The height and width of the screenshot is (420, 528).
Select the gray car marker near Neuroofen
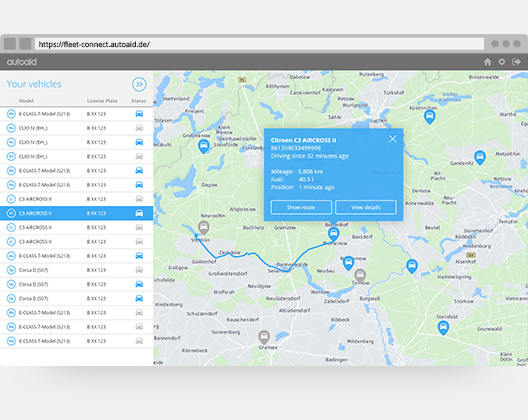click(x=203, y=228)
